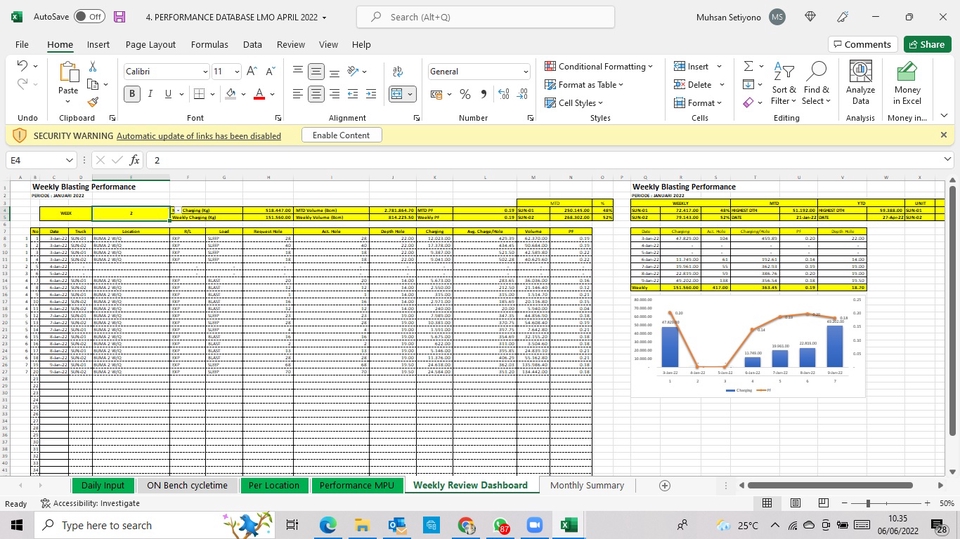The height and width of the screenshot is (539, 960).
Task: Toggle Underline formatting
Action: [167, 94]
